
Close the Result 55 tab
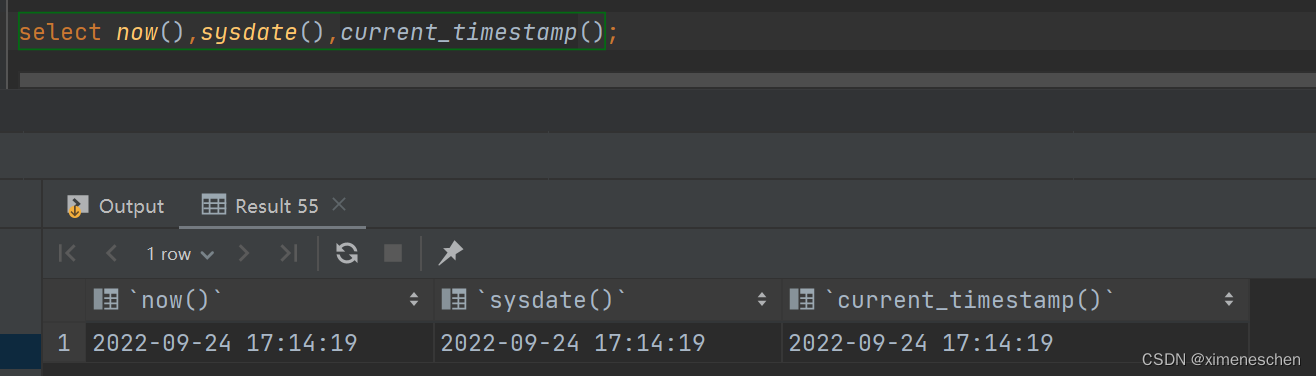click(338, 205)
